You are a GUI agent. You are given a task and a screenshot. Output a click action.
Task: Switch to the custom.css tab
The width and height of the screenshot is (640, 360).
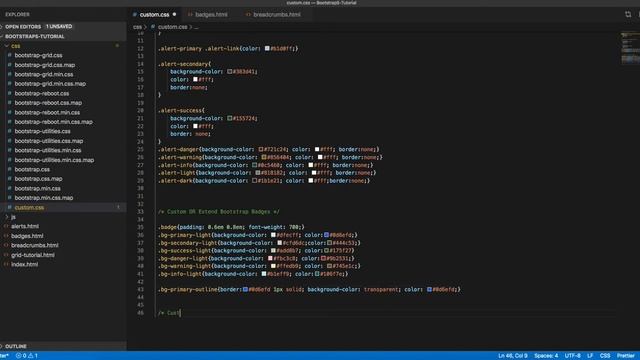[x=154, y=15]
